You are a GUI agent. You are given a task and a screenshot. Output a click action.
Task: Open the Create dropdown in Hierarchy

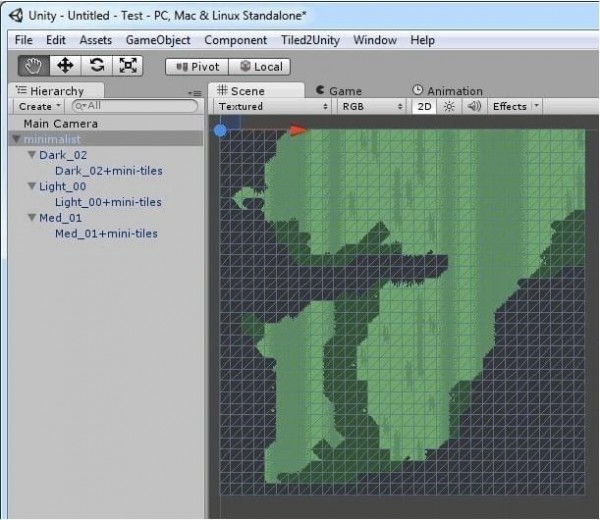coord(39,106)
